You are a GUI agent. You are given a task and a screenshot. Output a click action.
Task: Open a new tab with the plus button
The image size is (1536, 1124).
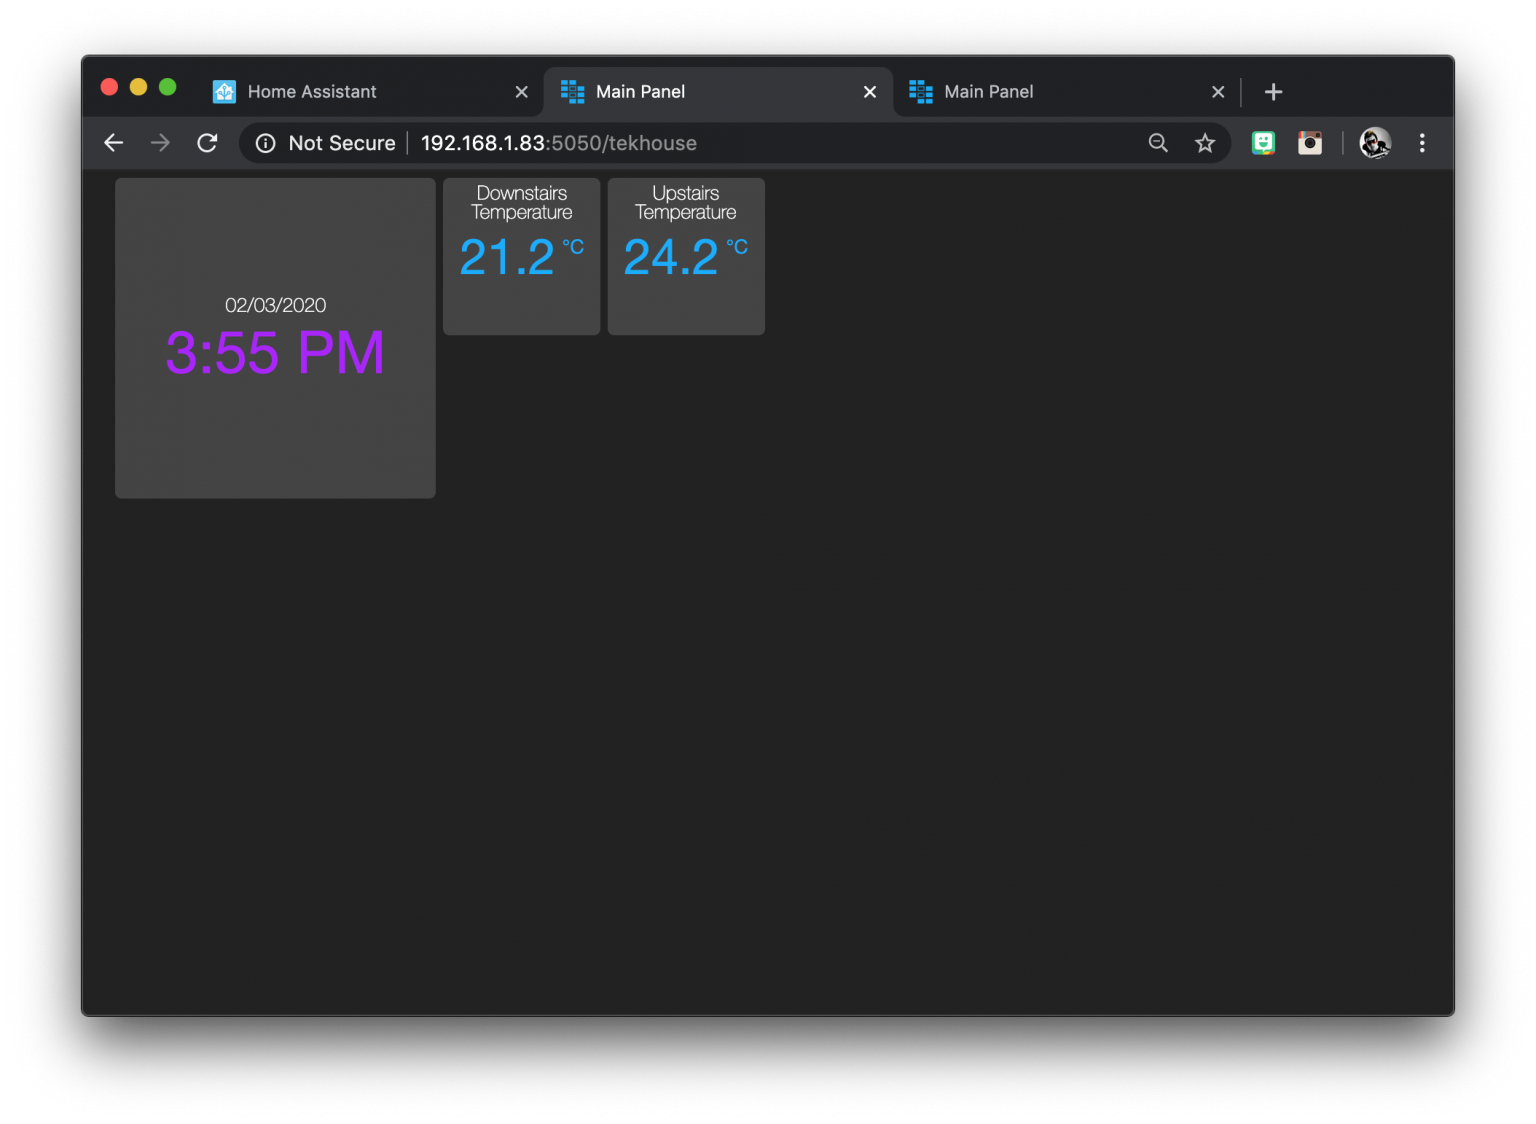point(1273,91)
